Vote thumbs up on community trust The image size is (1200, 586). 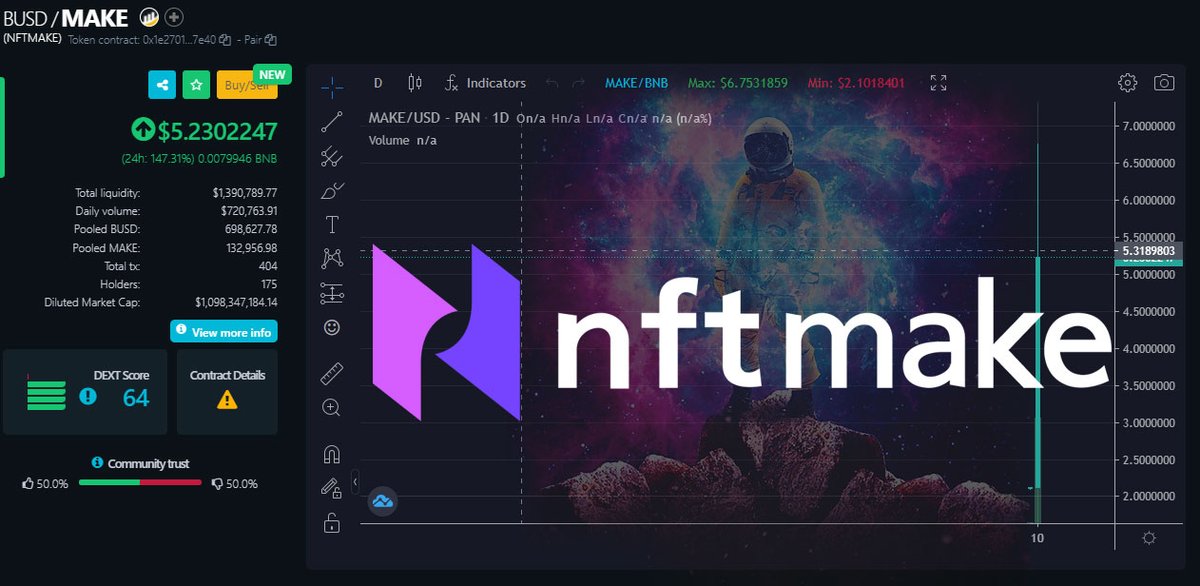(28, 483)
